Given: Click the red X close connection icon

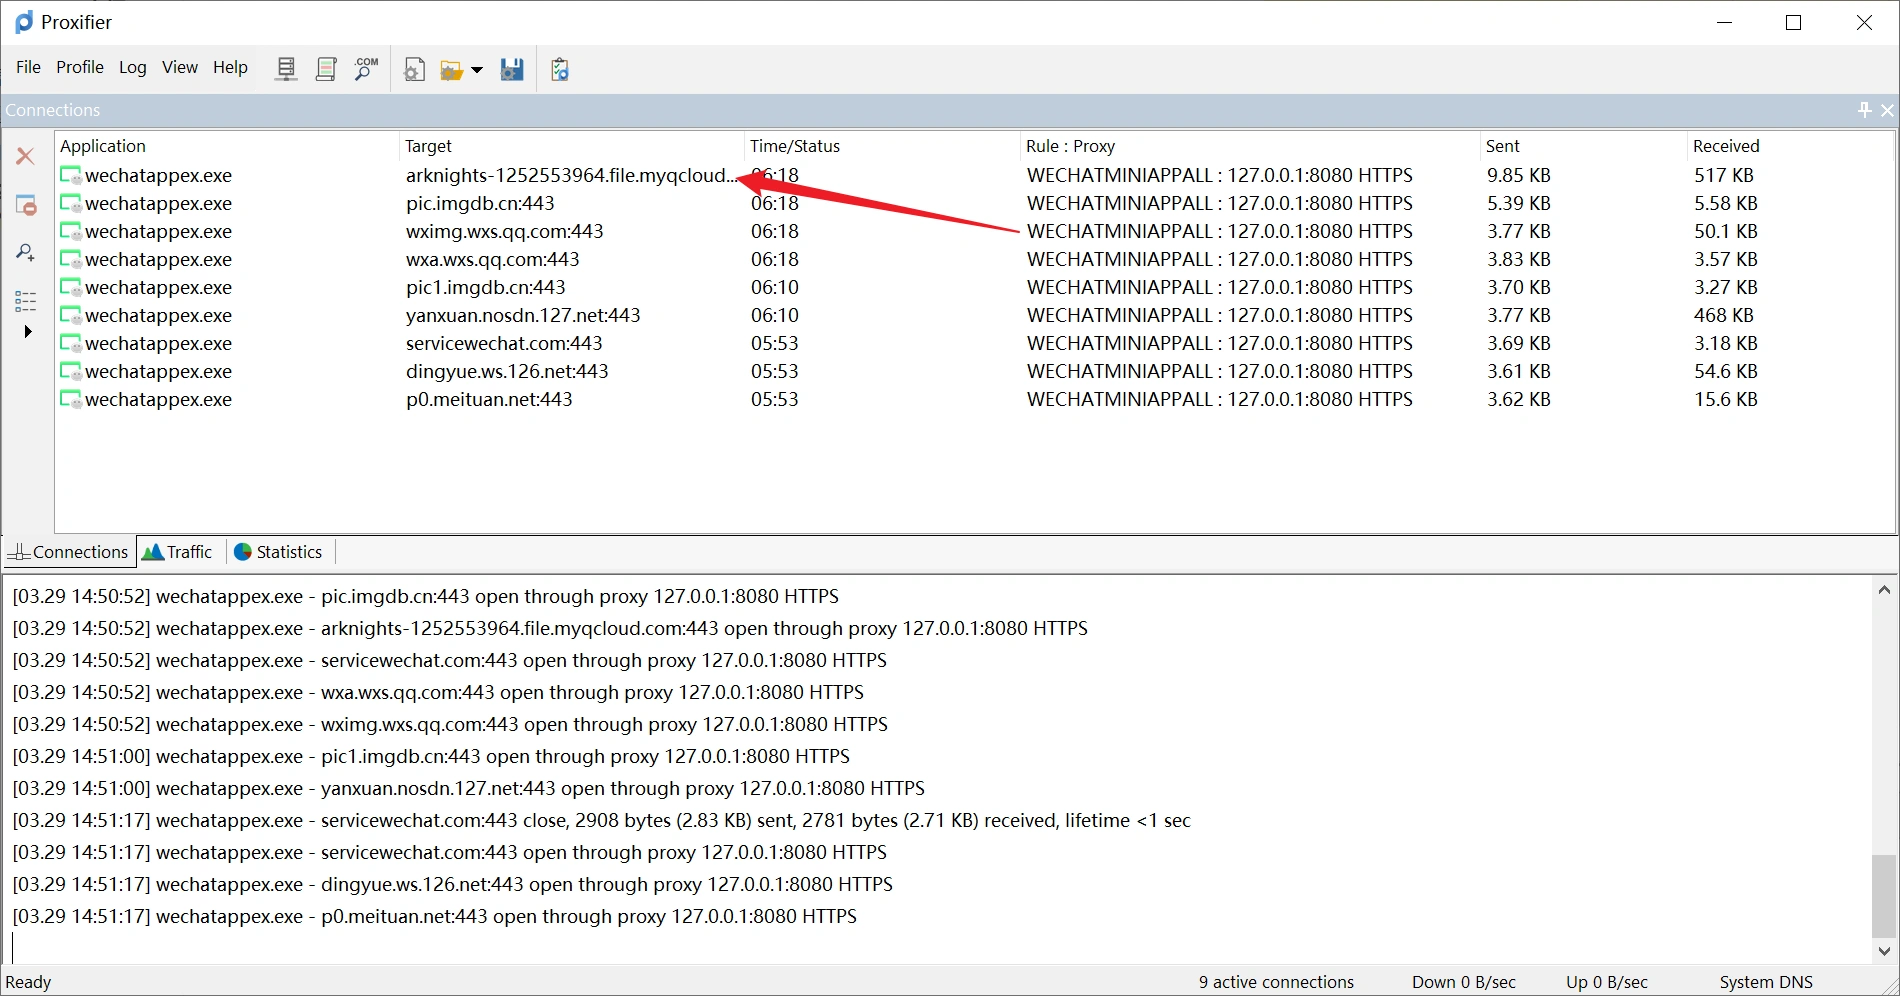Looking at the screenshot, I should click(x=26, y=156).
